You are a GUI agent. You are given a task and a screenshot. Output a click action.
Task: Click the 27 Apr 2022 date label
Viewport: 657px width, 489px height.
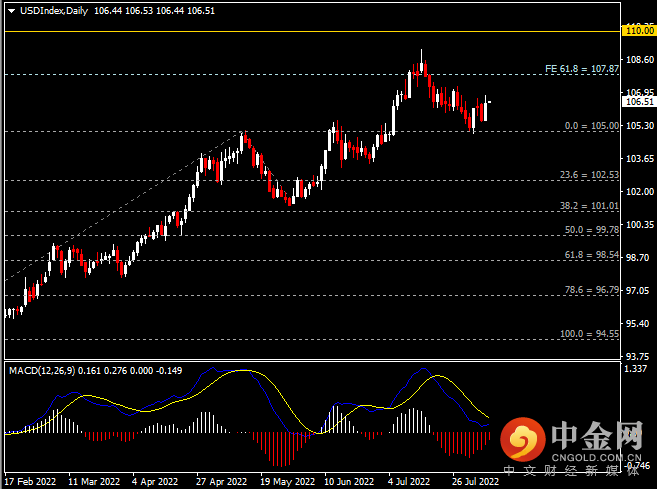click(x=221, y=481)
